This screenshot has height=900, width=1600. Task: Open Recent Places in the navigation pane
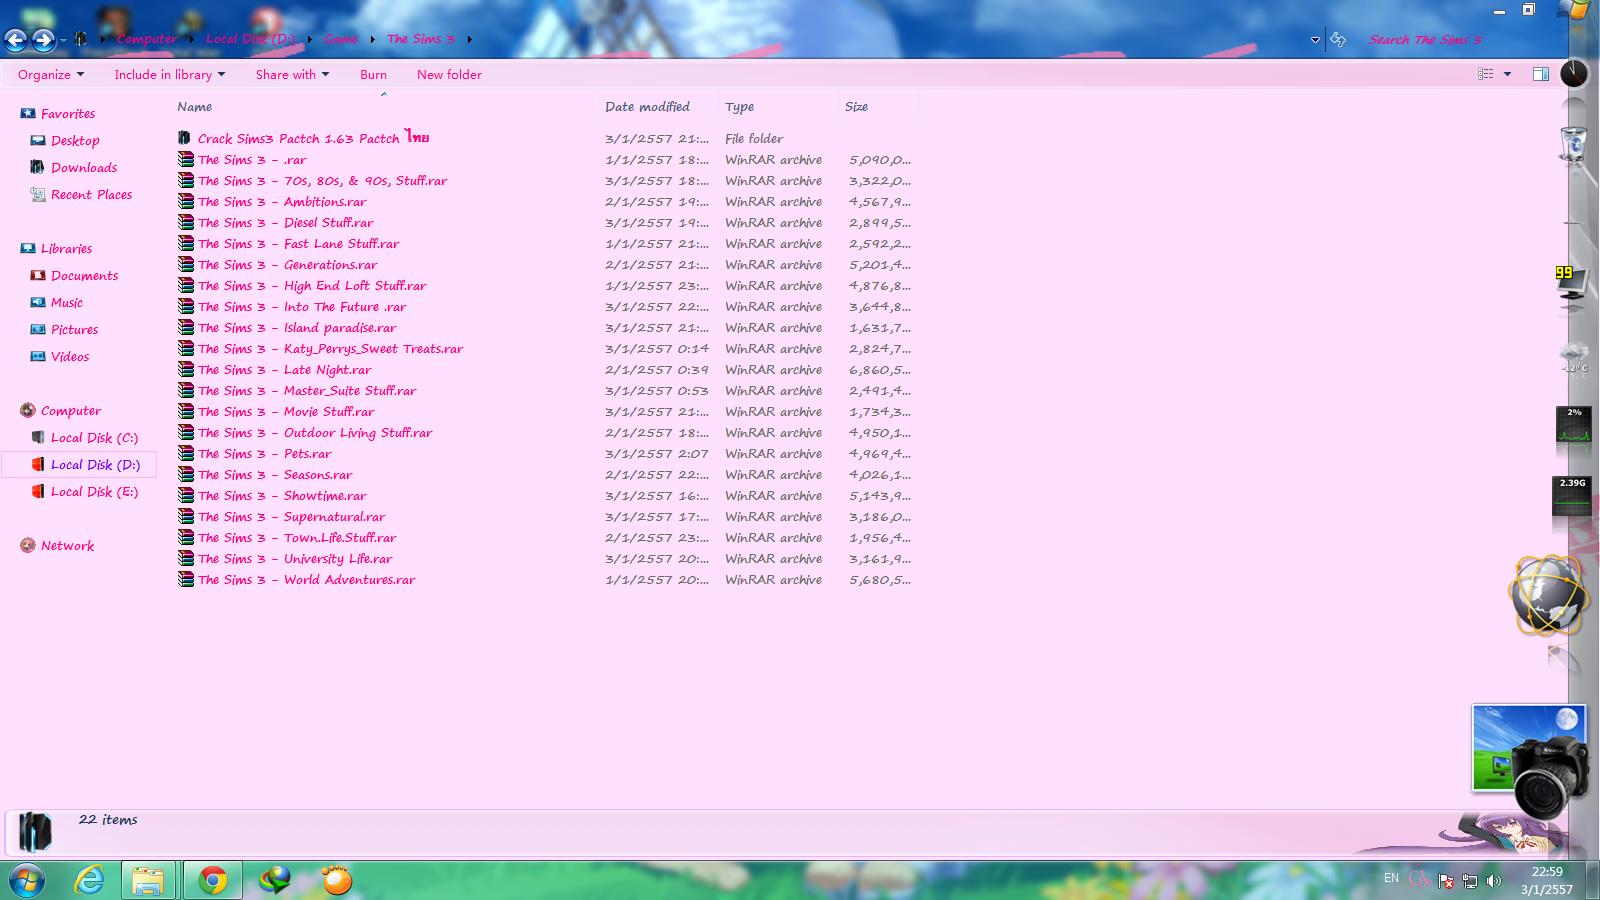(91, 195)
